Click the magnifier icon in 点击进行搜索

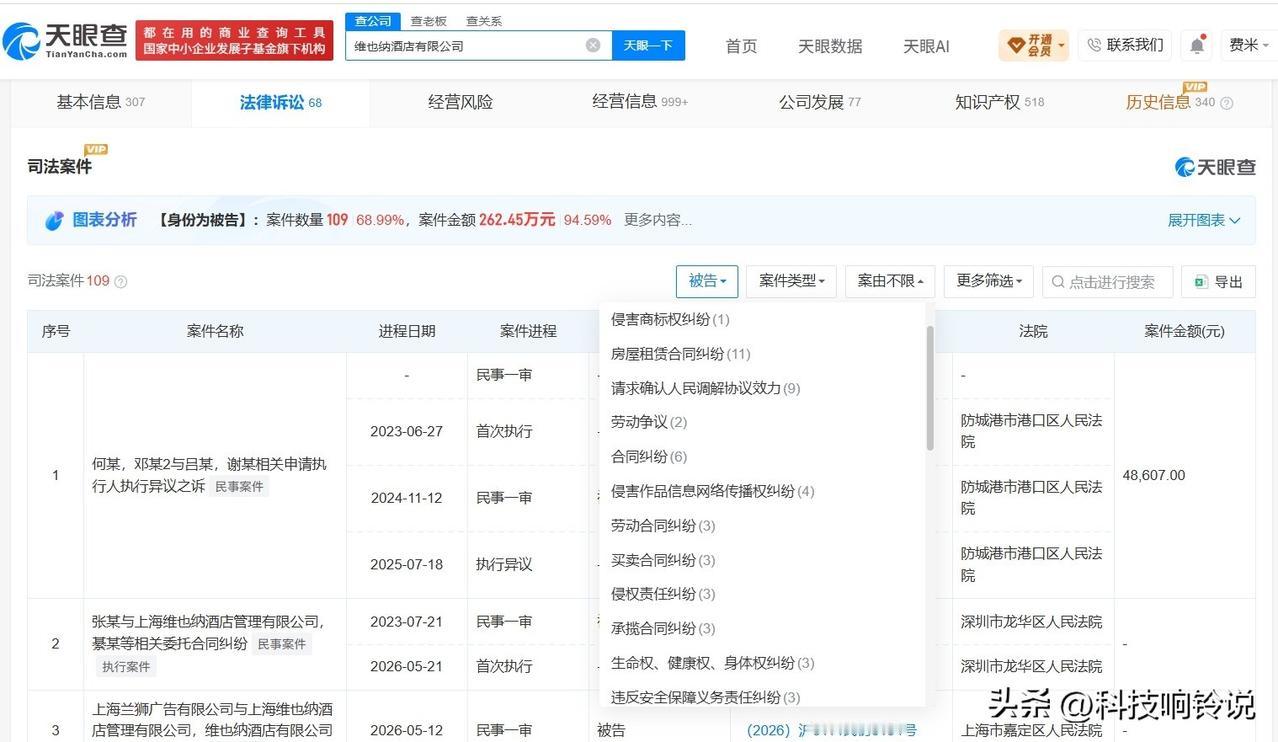pyautogui.click(x=1057, y=282)
